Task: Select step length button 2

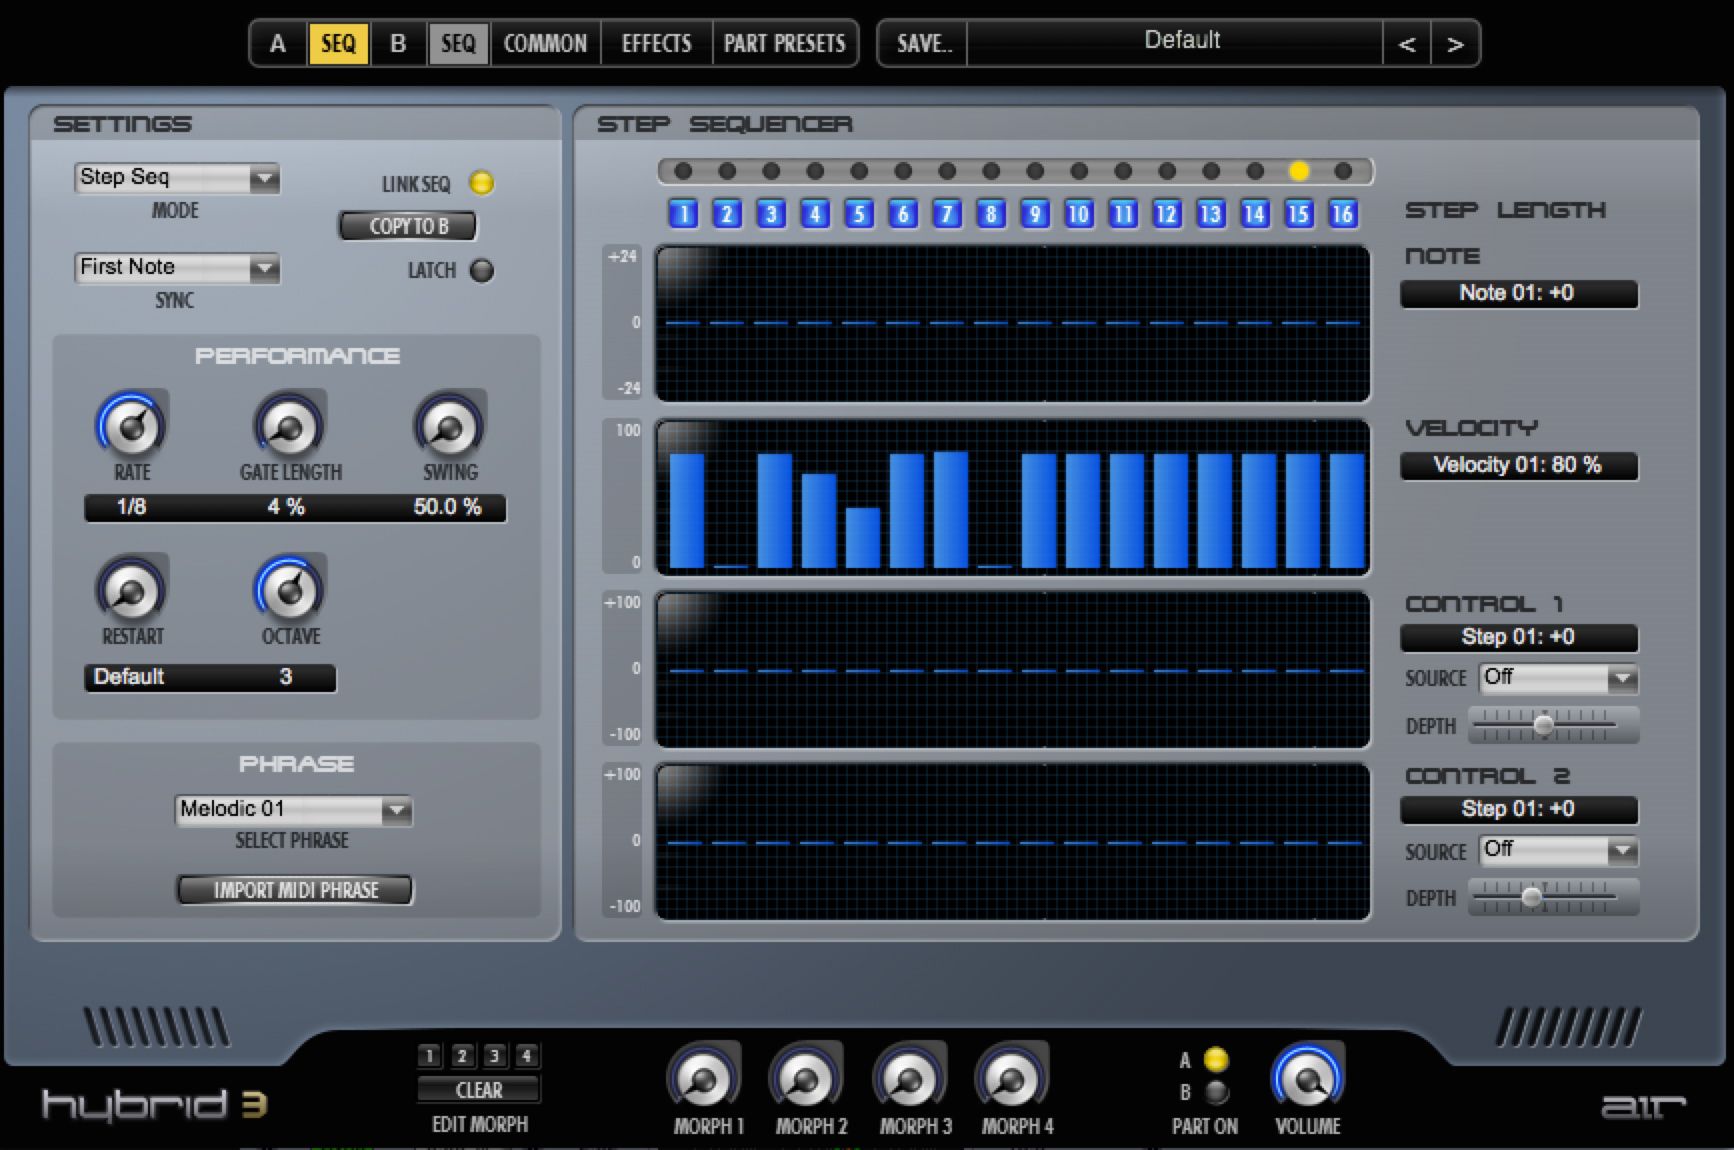Action: pos(727,213)
